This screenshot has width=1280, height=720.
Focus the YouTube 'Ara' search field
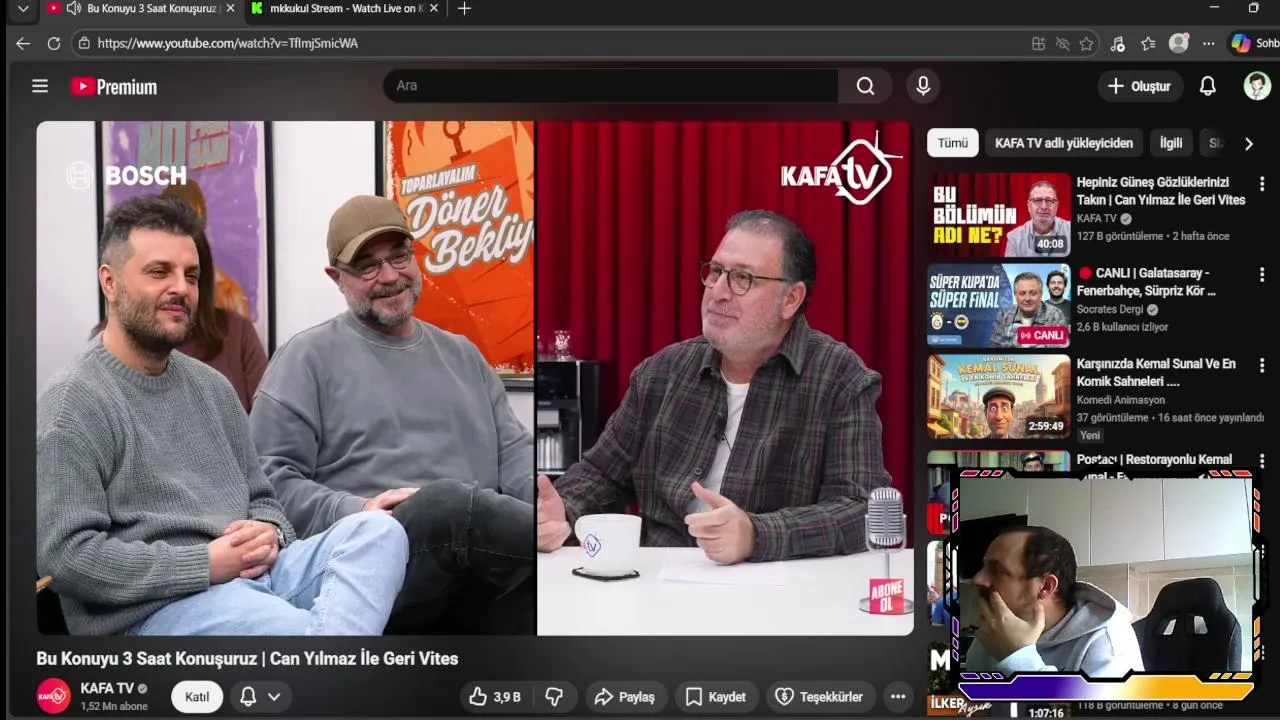pyautogui.click(x=610, y=86)
